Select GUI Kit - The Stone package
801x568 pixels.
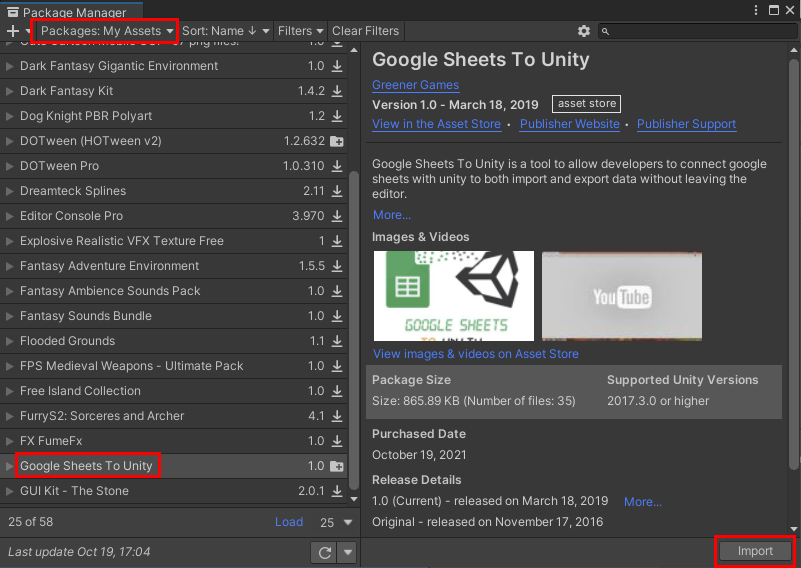click(x=174, y=491)
